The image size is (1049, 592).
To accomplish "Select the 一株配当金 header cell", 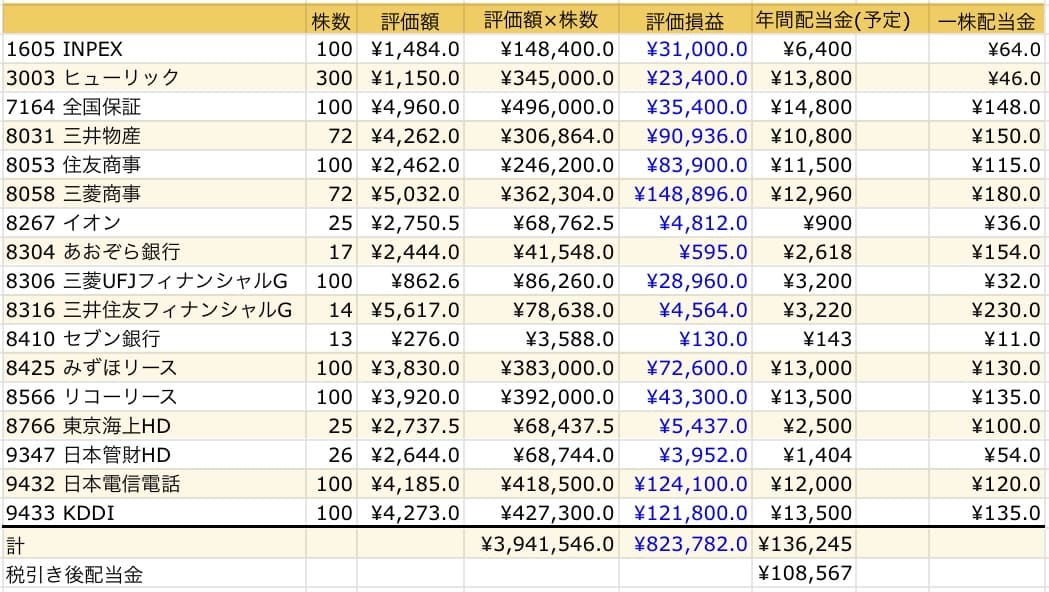I will 987,21.
